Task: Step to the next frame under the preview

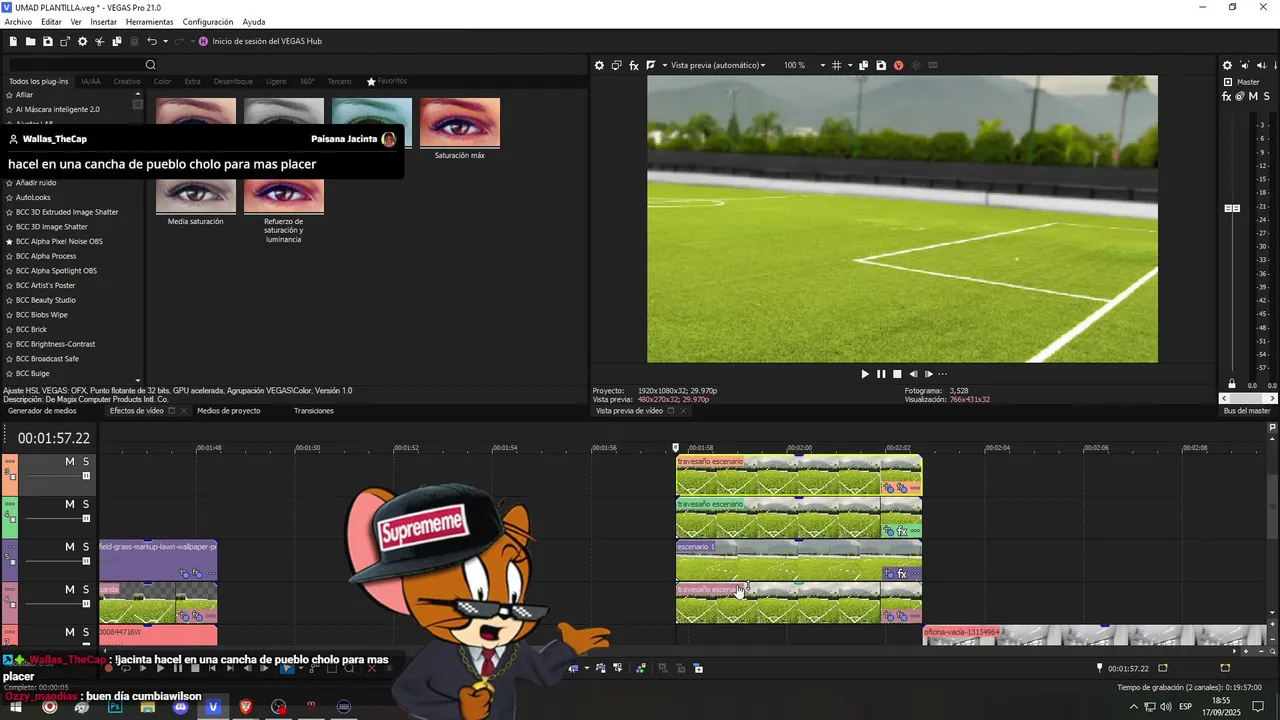Action: (928, 374)
